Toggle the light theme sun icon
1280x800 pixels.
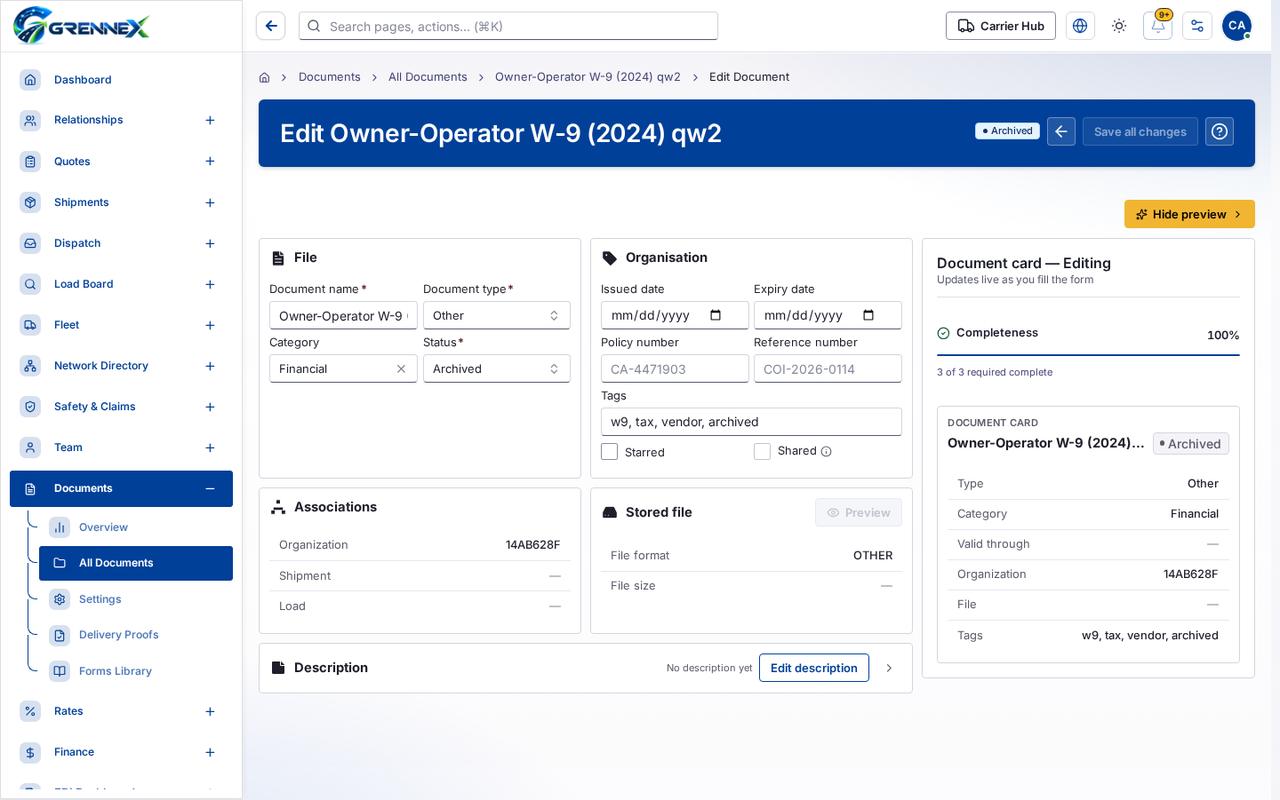coord(1119,26)
